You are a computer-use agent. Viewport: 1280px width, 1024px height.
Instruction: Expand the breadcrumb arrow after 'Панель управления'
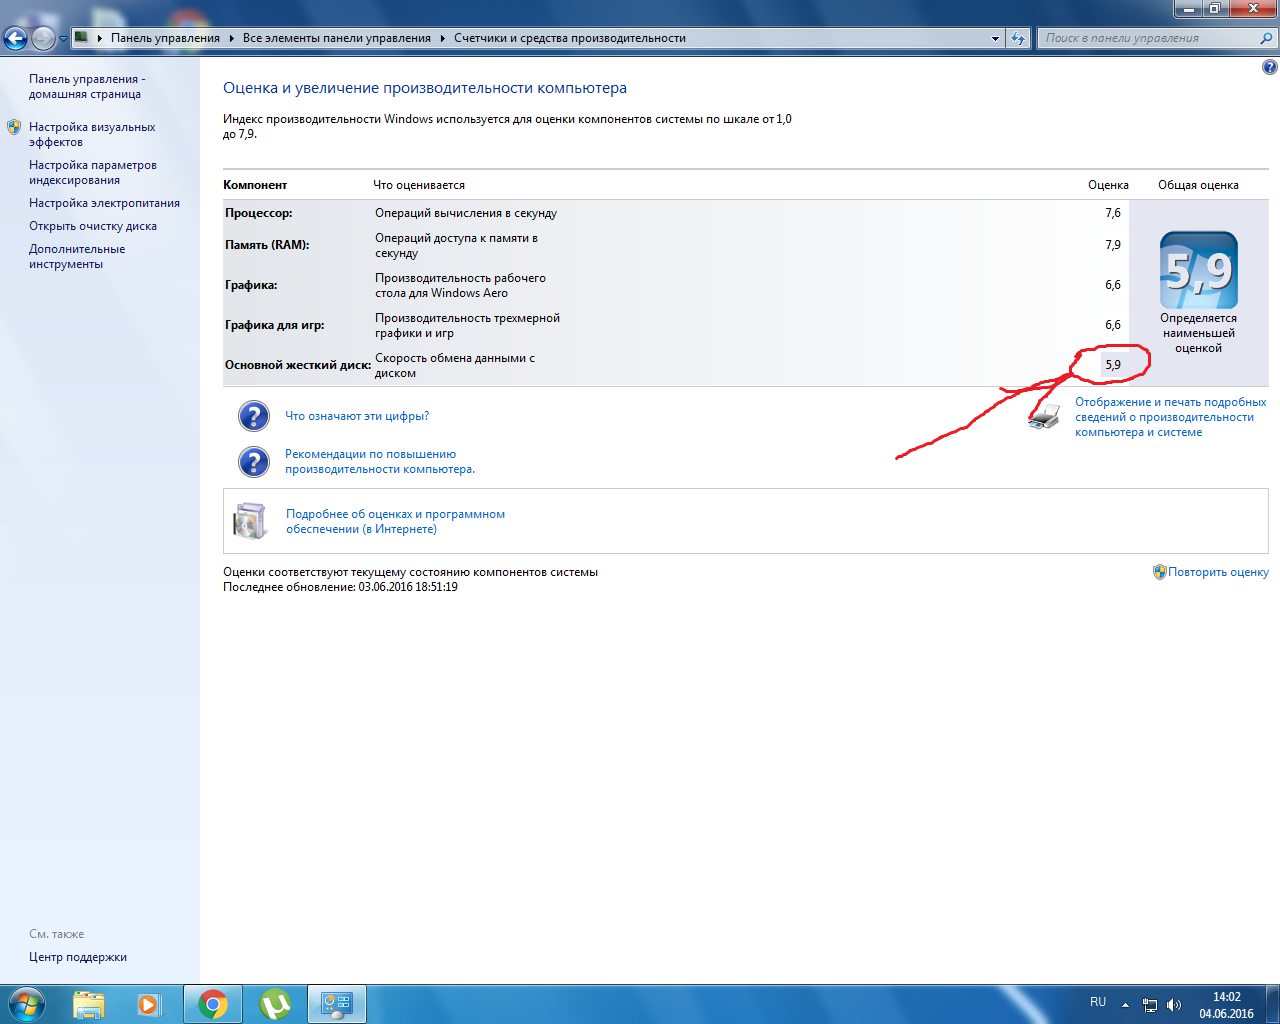(232, 38)
